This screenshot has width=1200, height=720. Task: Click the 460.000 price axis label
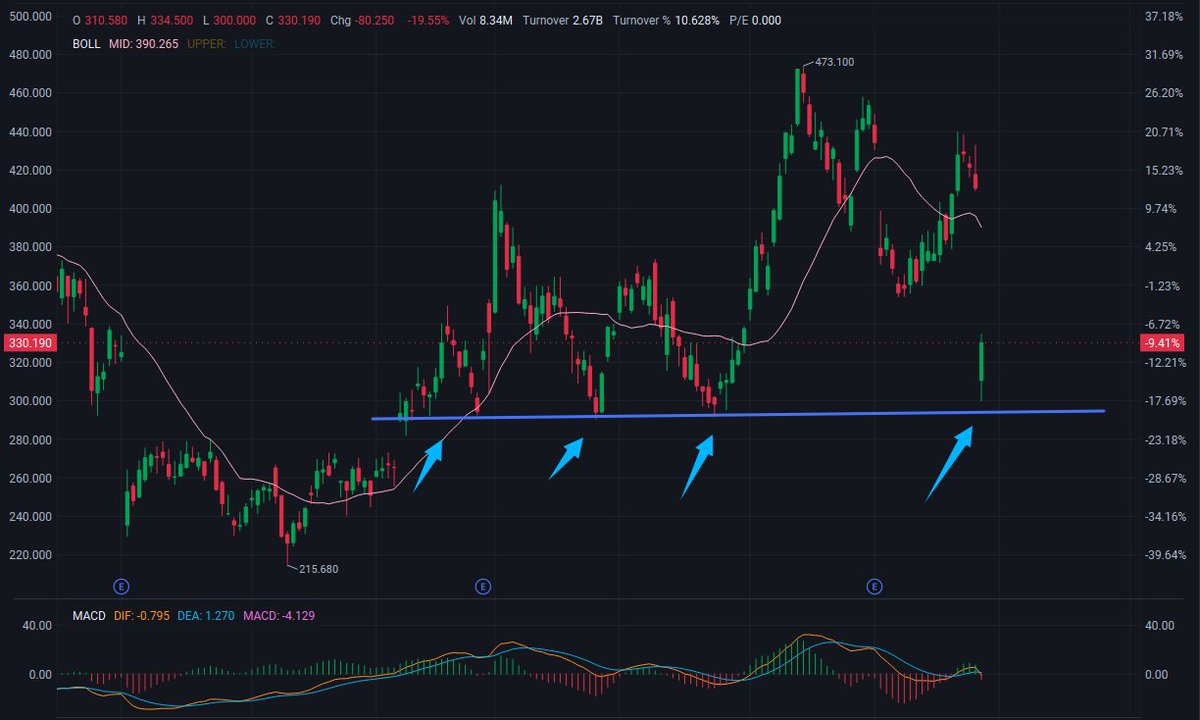tap(30, 93)
